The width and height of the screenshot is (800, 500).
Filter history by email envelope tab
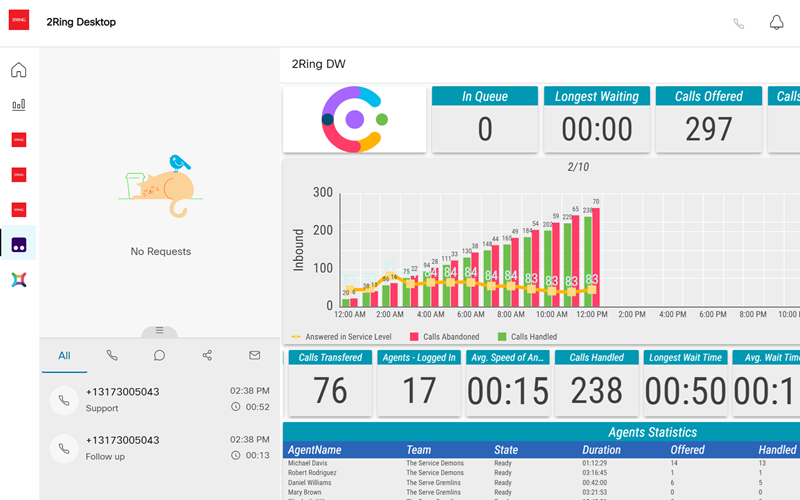(x=255, y=356)
